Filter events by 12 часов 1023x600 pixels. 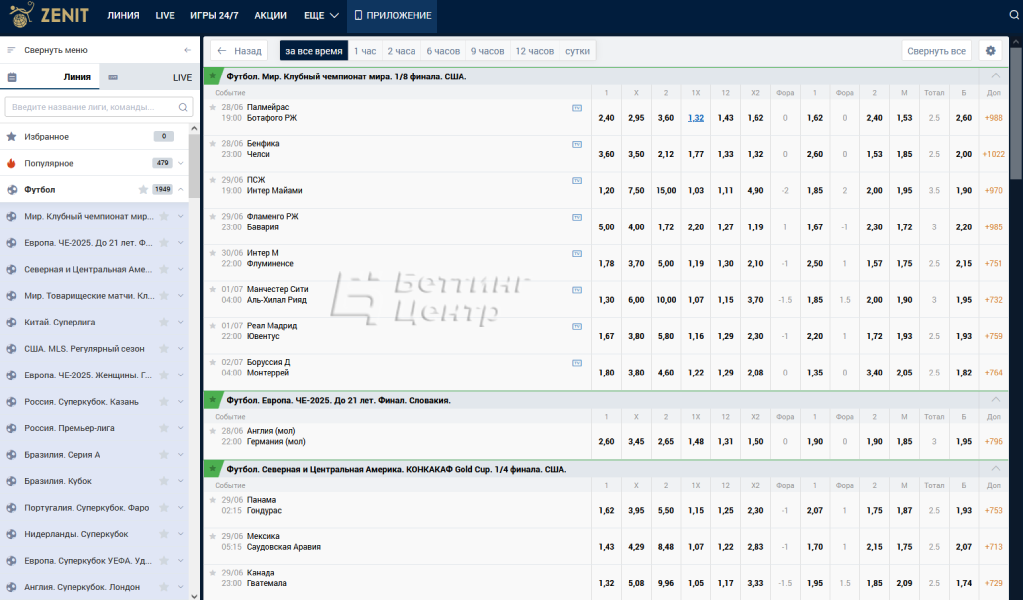point(534,51)
